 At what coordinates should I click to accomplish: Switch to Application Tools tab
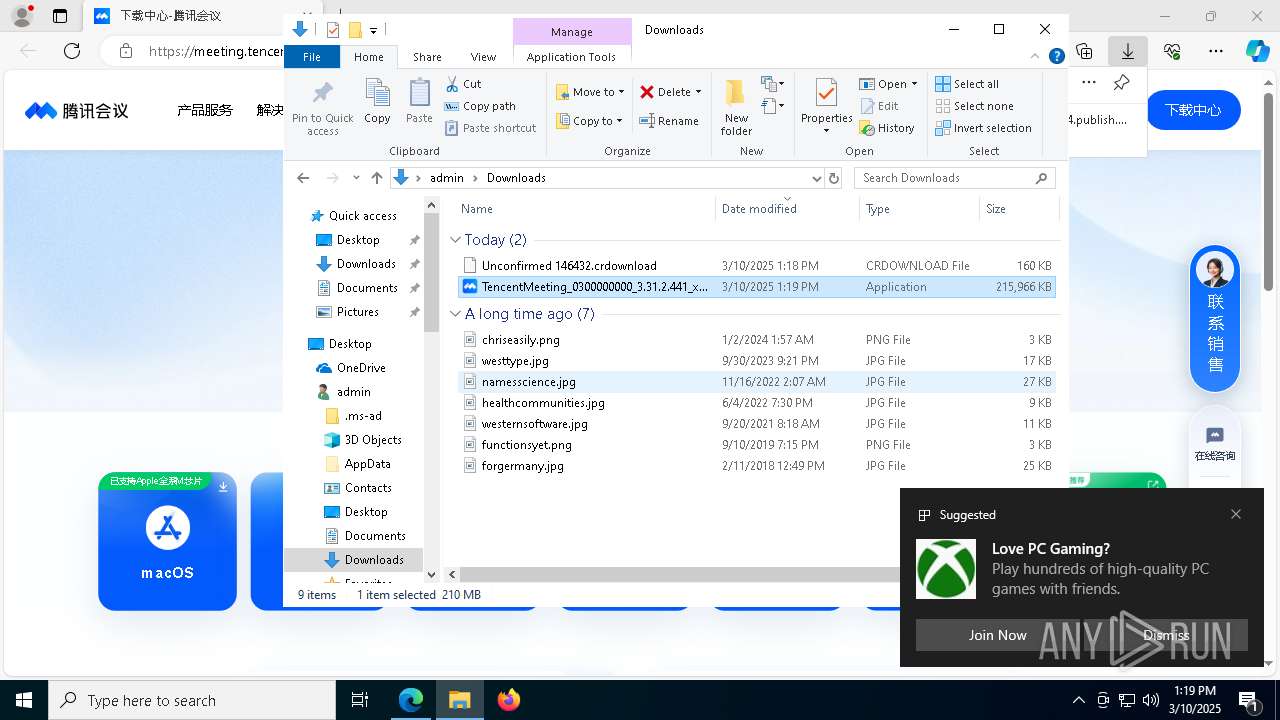click(571, 57)
